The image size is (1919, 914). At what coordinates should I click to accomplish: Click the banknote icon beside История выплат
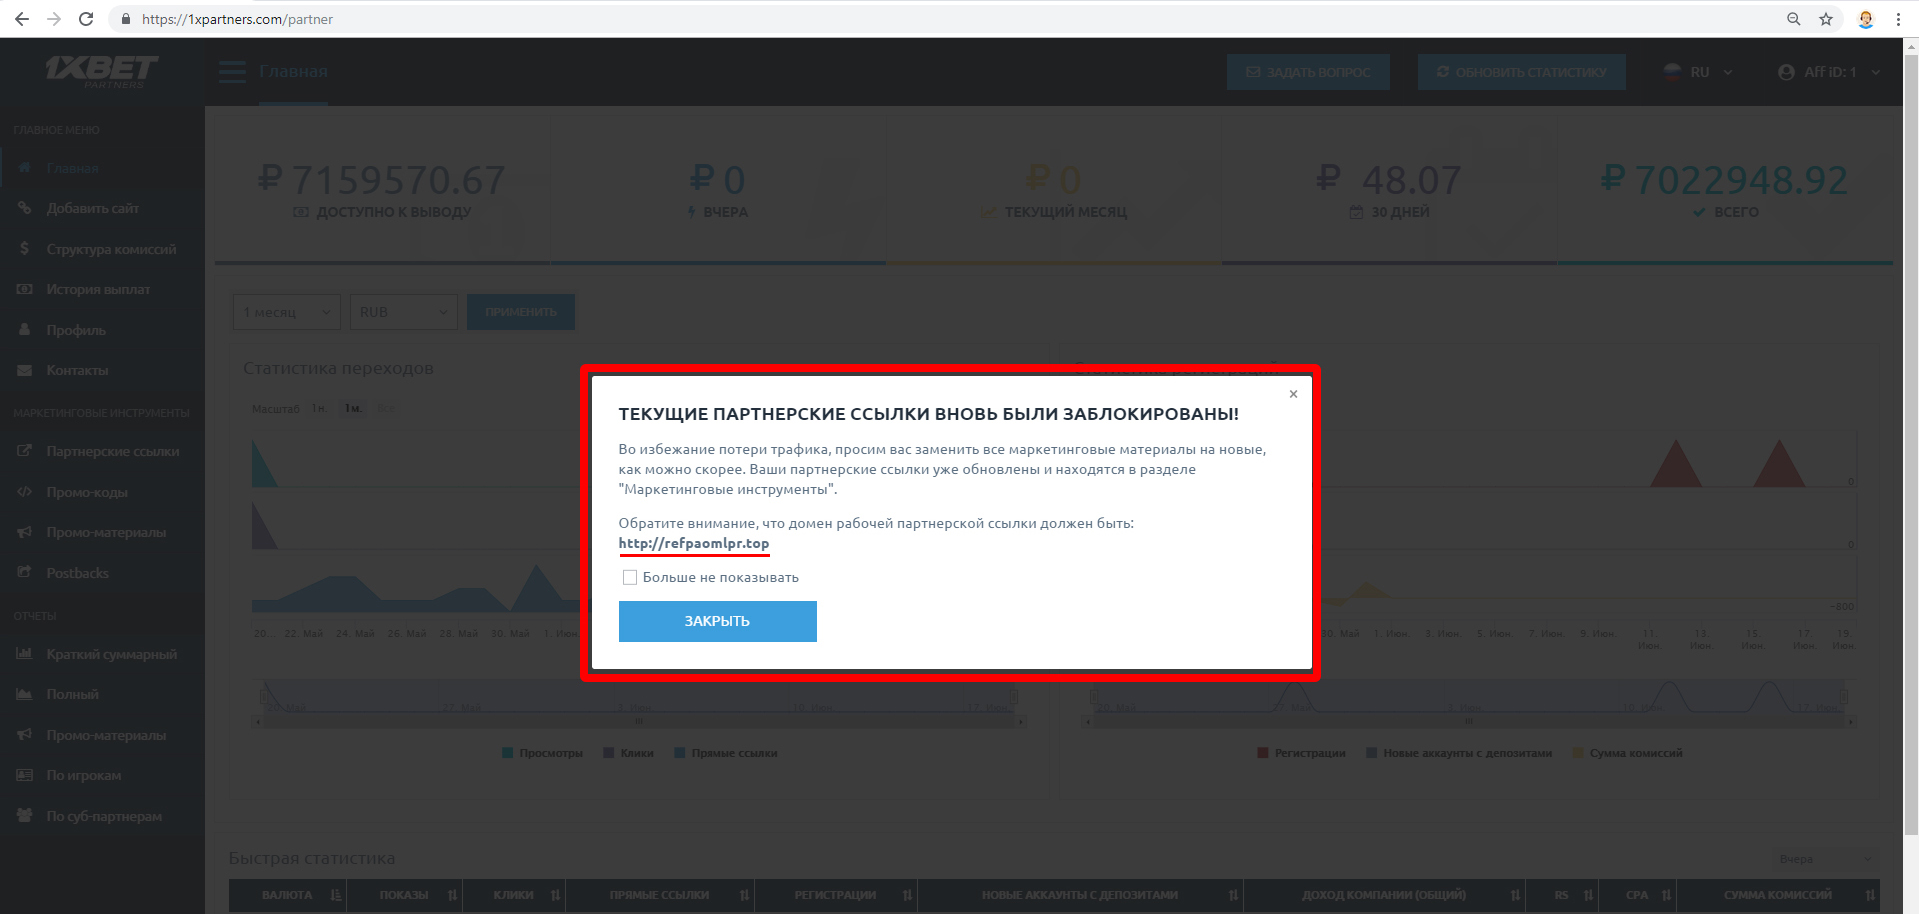(x=25, y=289)
